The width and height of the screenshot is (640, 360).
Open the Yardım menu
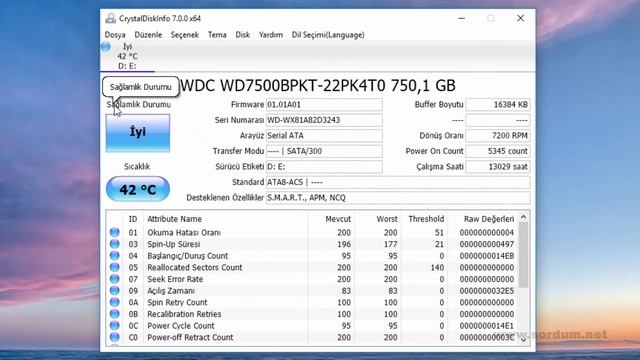click(x=271, y=35)
